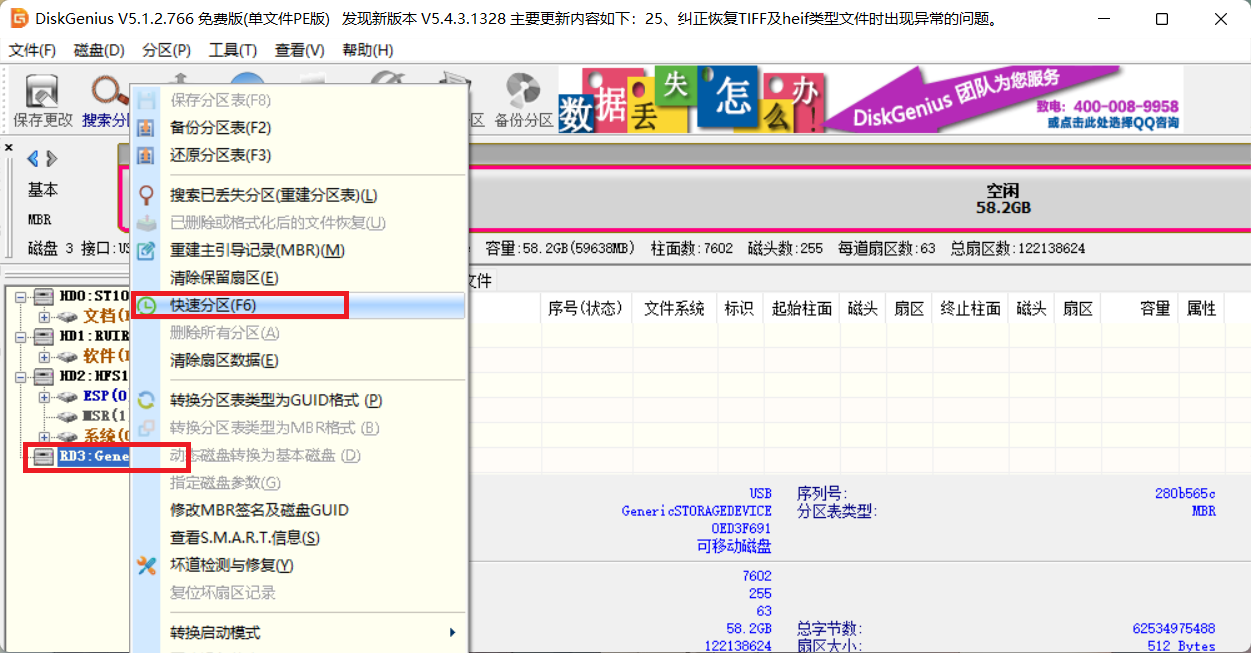Image resolution: width=1251 pixels, height=653 pixels.
Task: Collapse the HD1:RUIR disk tree node
Action: 21,336
